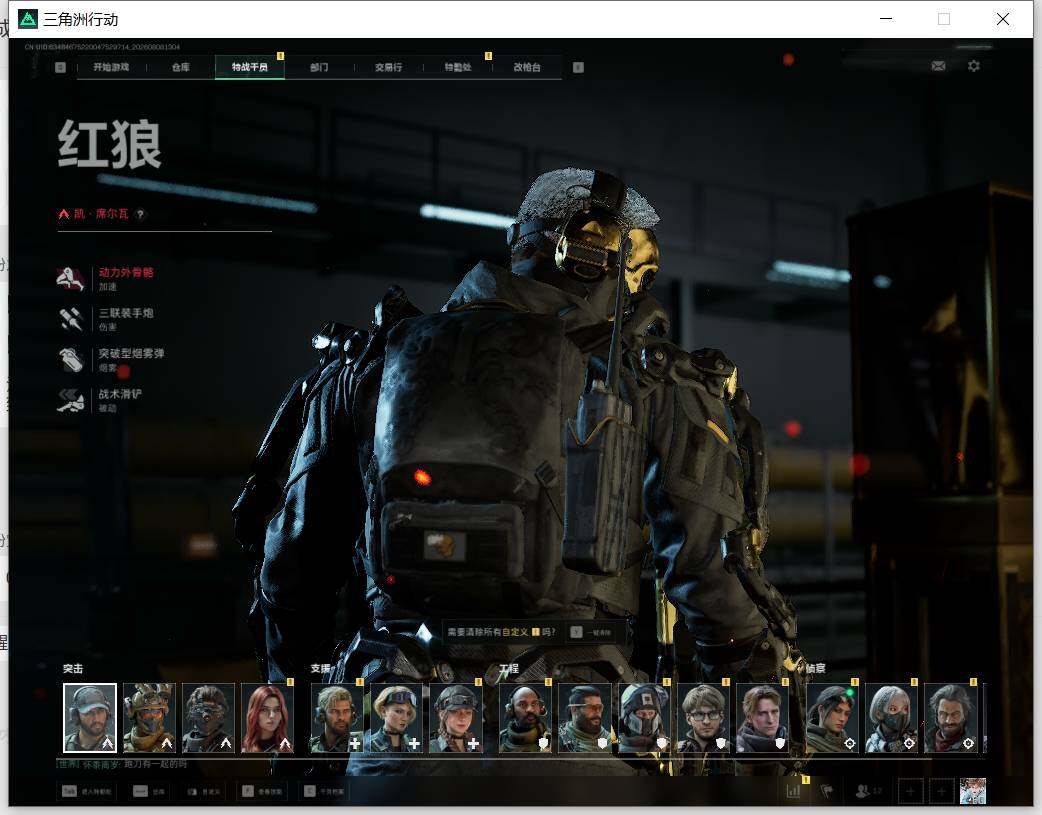The image size is (1042, 815).
Task: Go to the 交易行 tab
Action: [388, 67]
